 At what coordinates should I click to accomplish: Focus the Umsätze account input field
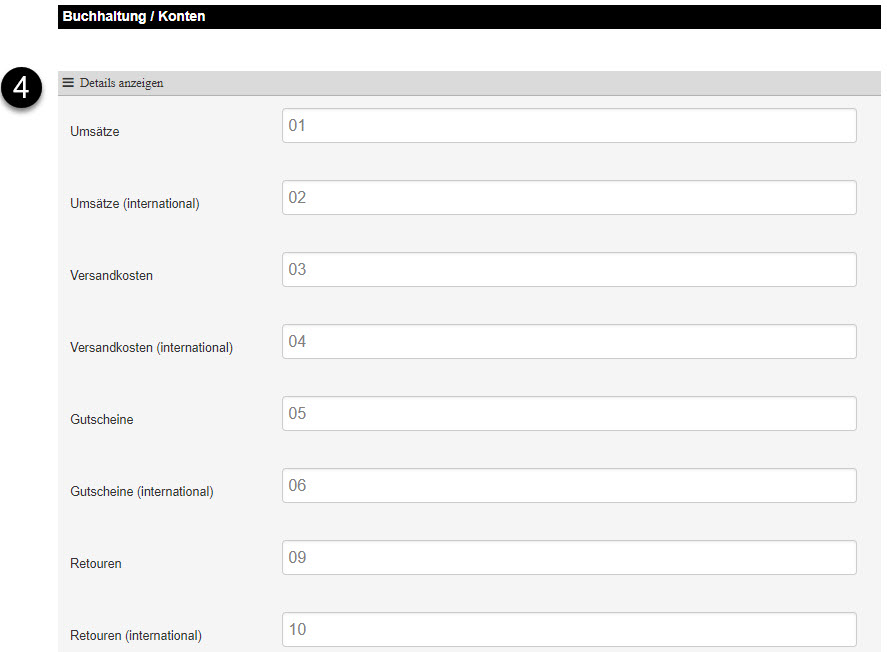(569, 126)
